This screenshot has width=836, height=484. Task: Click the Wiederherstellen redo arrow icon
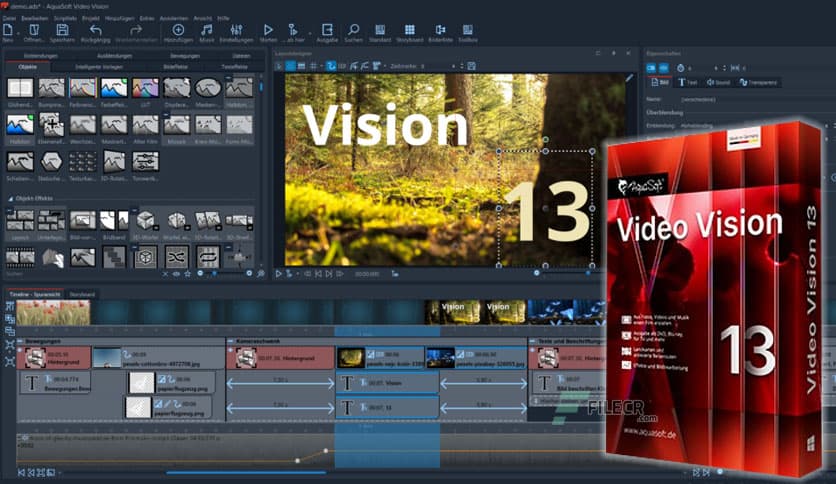click(x=136, y=32)
